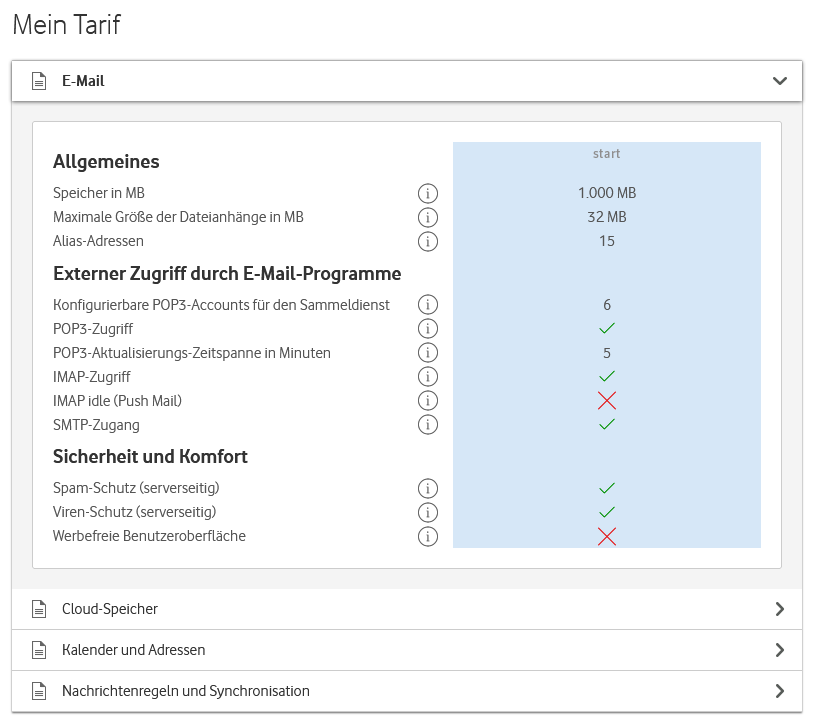Click info icon for Speicher in MB
This screenshot has width=814, height=725.
[x=428, y=193]
